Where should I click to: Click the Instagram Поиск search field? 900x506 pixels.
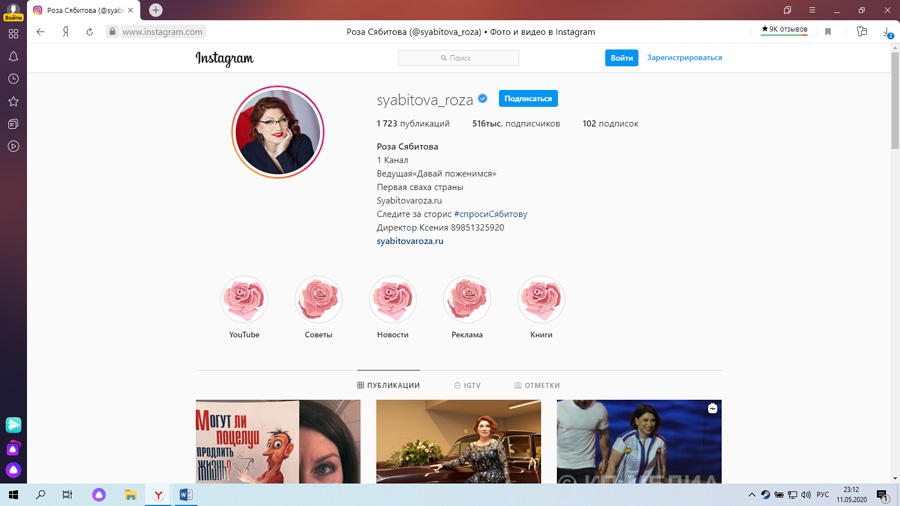click(458, 58)
